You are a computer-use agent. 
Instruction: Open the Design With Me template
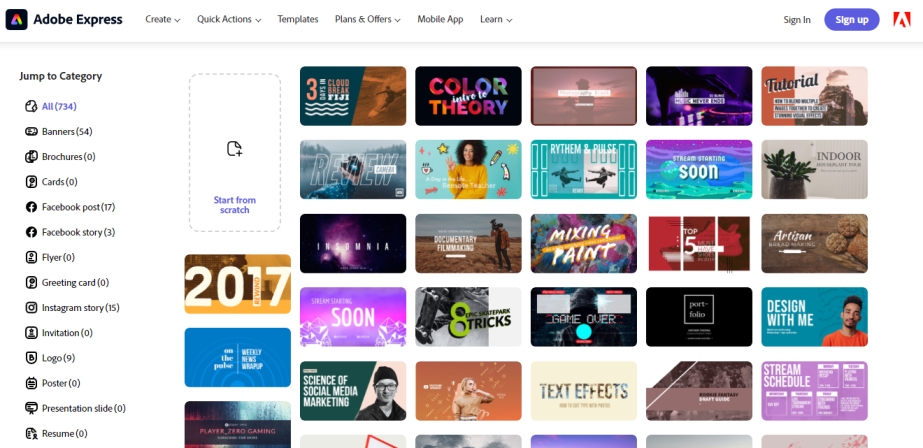(x=815, y=317)
